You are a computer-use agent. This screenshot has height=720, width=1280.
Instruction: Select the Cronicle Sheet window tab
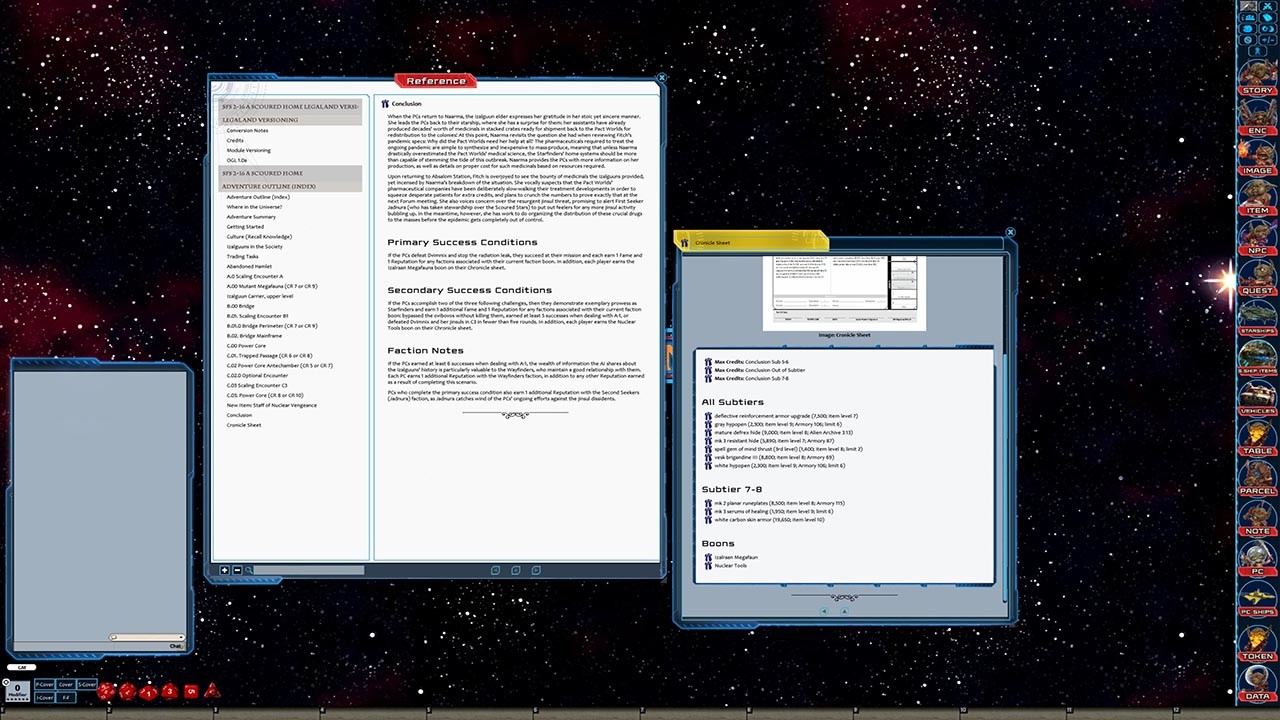[x=712, y=242]
